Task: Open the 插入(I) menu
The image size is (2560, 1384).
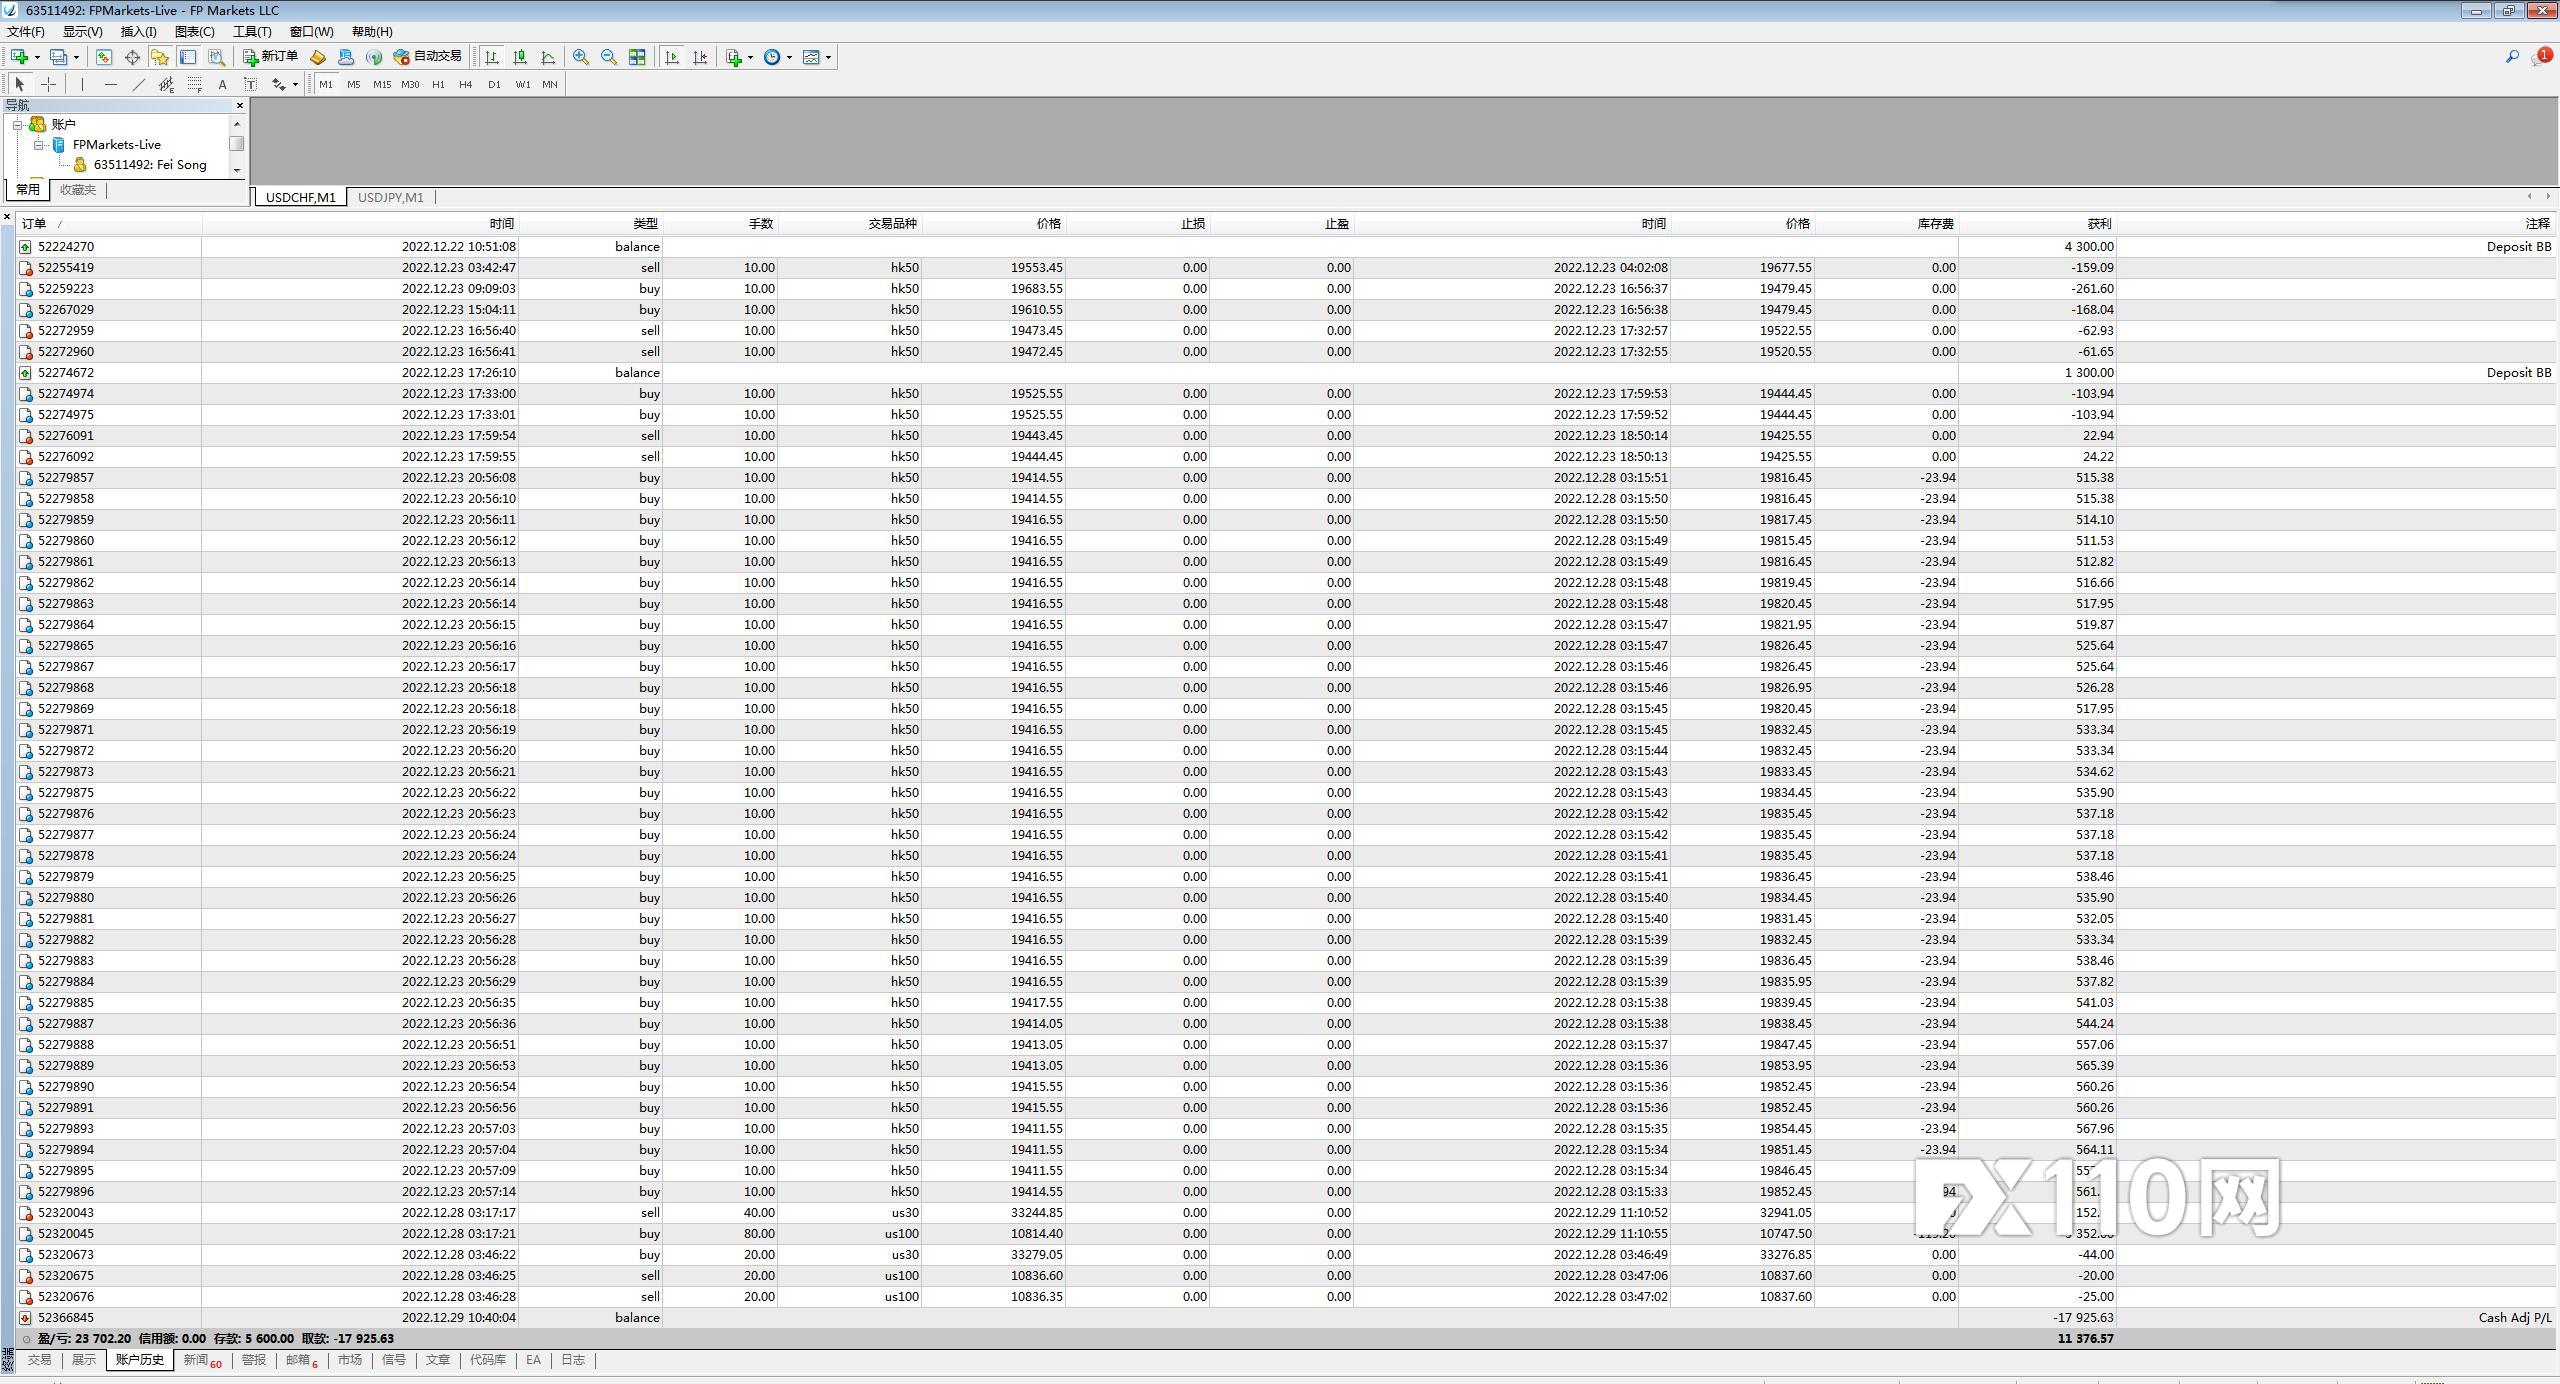Action: tap(138, 31)
